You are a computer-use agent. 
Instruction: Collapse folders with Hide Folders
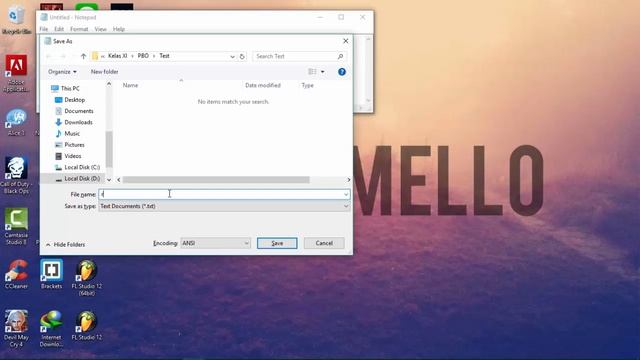pyautogui.click(x=65, y=244)
